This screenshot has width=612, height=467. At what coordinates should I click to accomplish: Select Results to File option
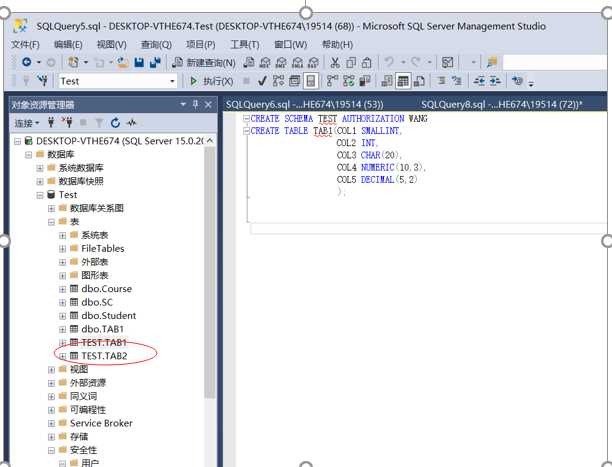tap(419, 81)
